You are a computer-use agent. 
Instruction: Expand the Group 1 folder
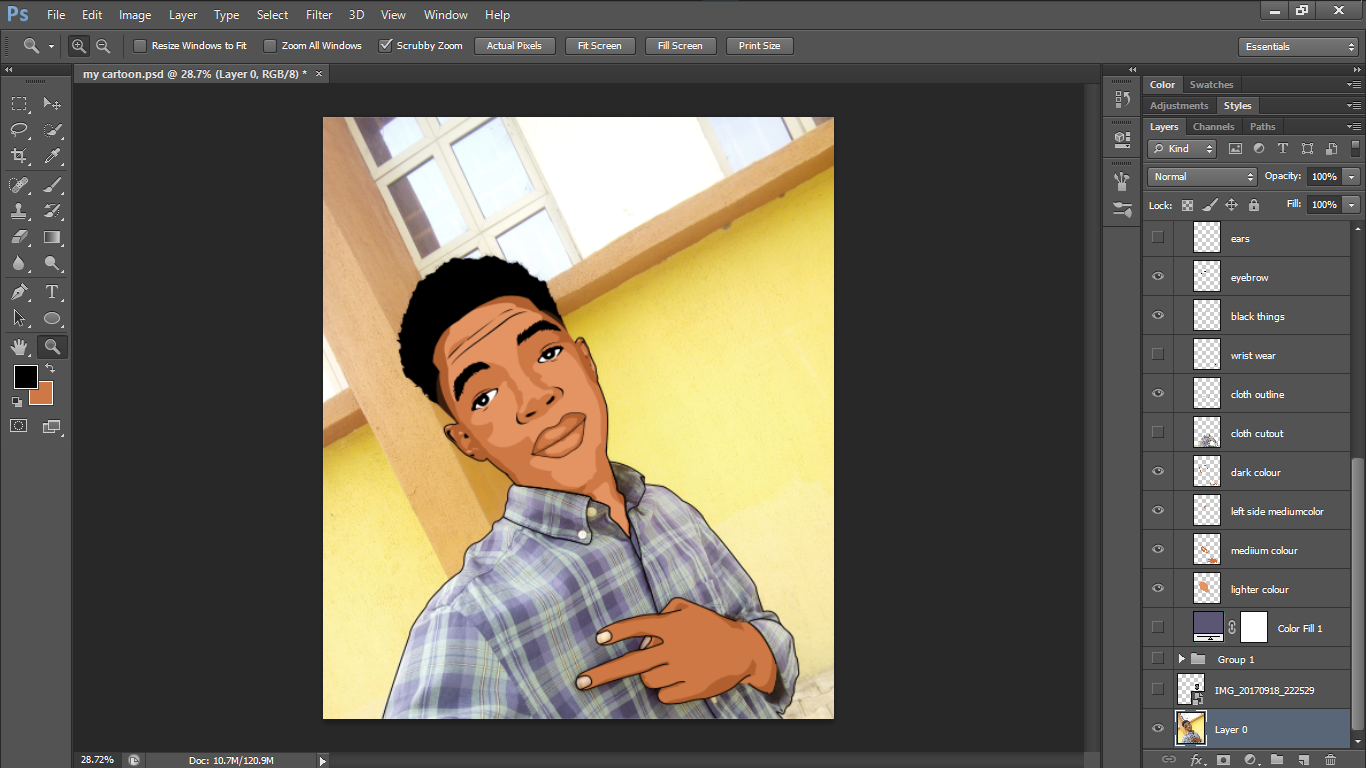(1181, 659)
